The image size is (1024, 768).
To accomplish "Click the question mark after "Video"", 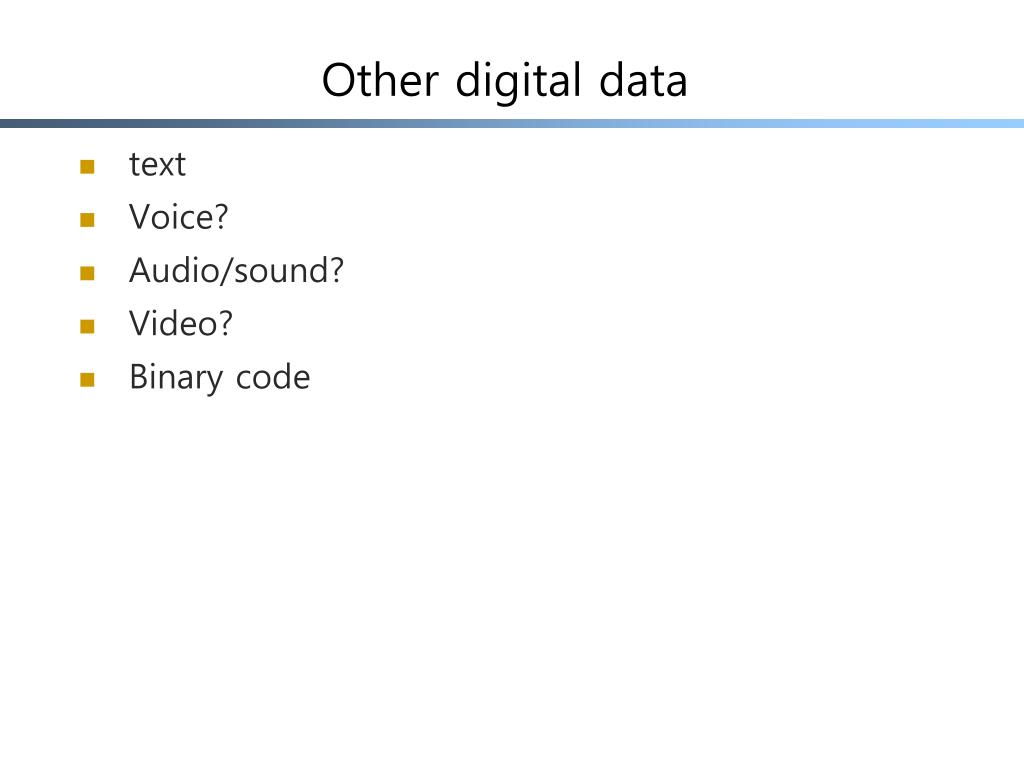I will tap(225, 323).
